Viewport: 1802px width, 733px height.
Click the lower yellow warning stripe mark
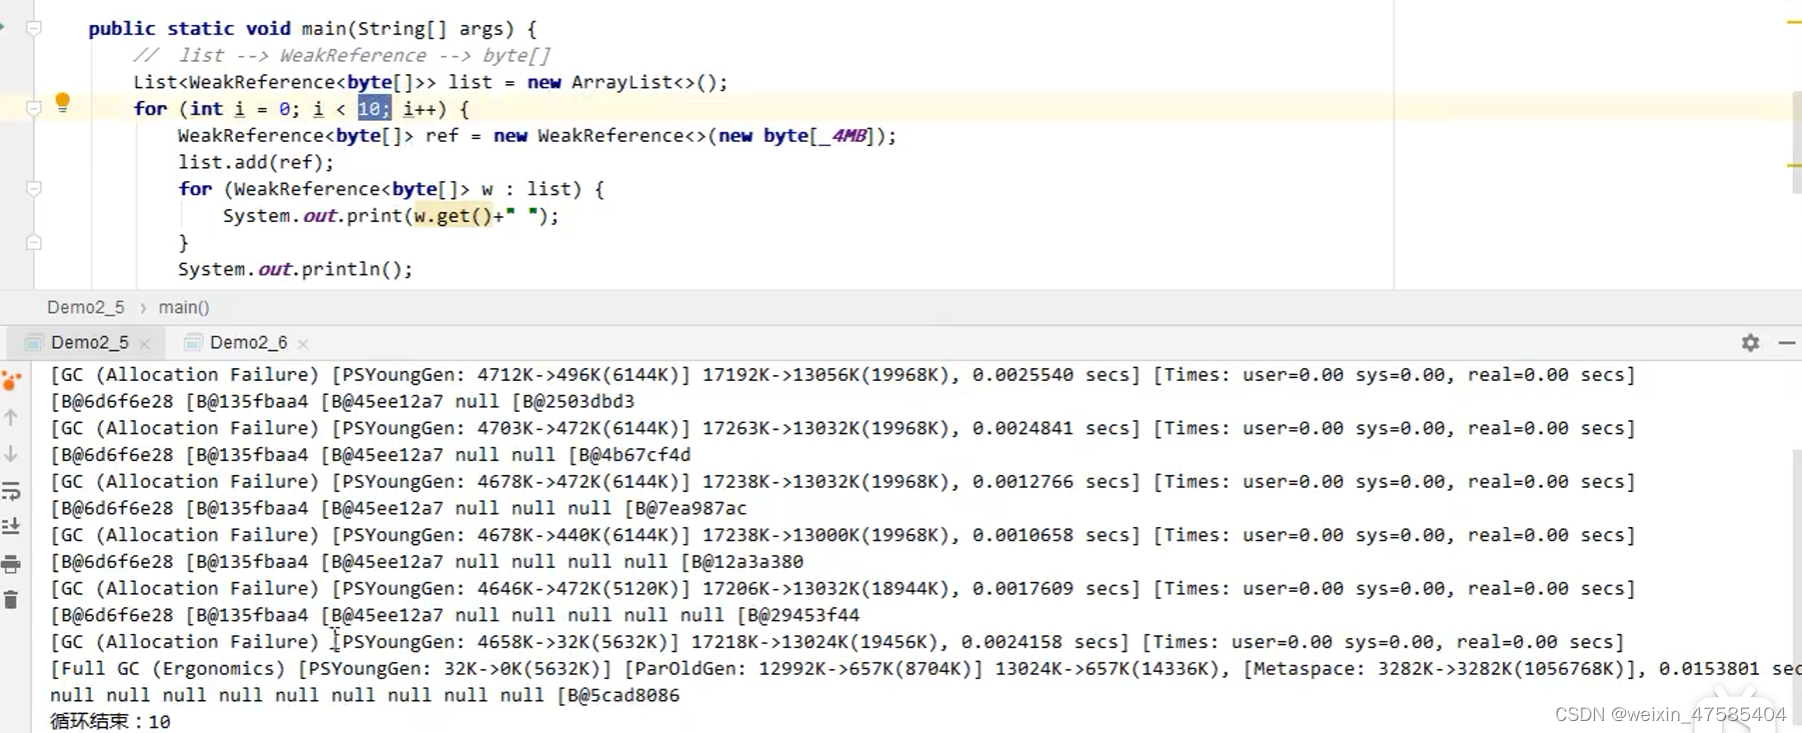click(1794, 165)
